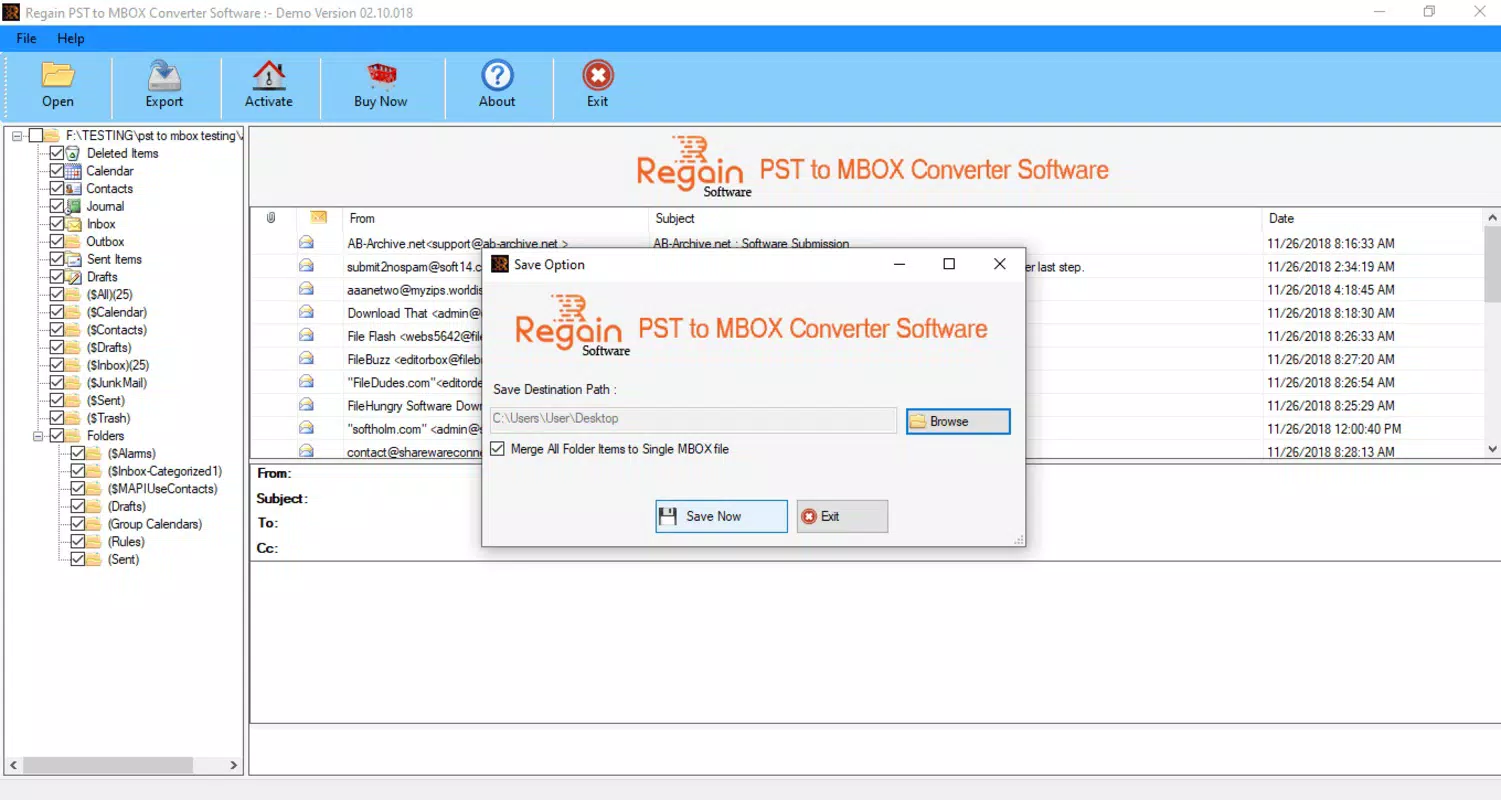Click the Activate house icon
The width and height of the screenshot is (1501, 800).
point(269,76)
